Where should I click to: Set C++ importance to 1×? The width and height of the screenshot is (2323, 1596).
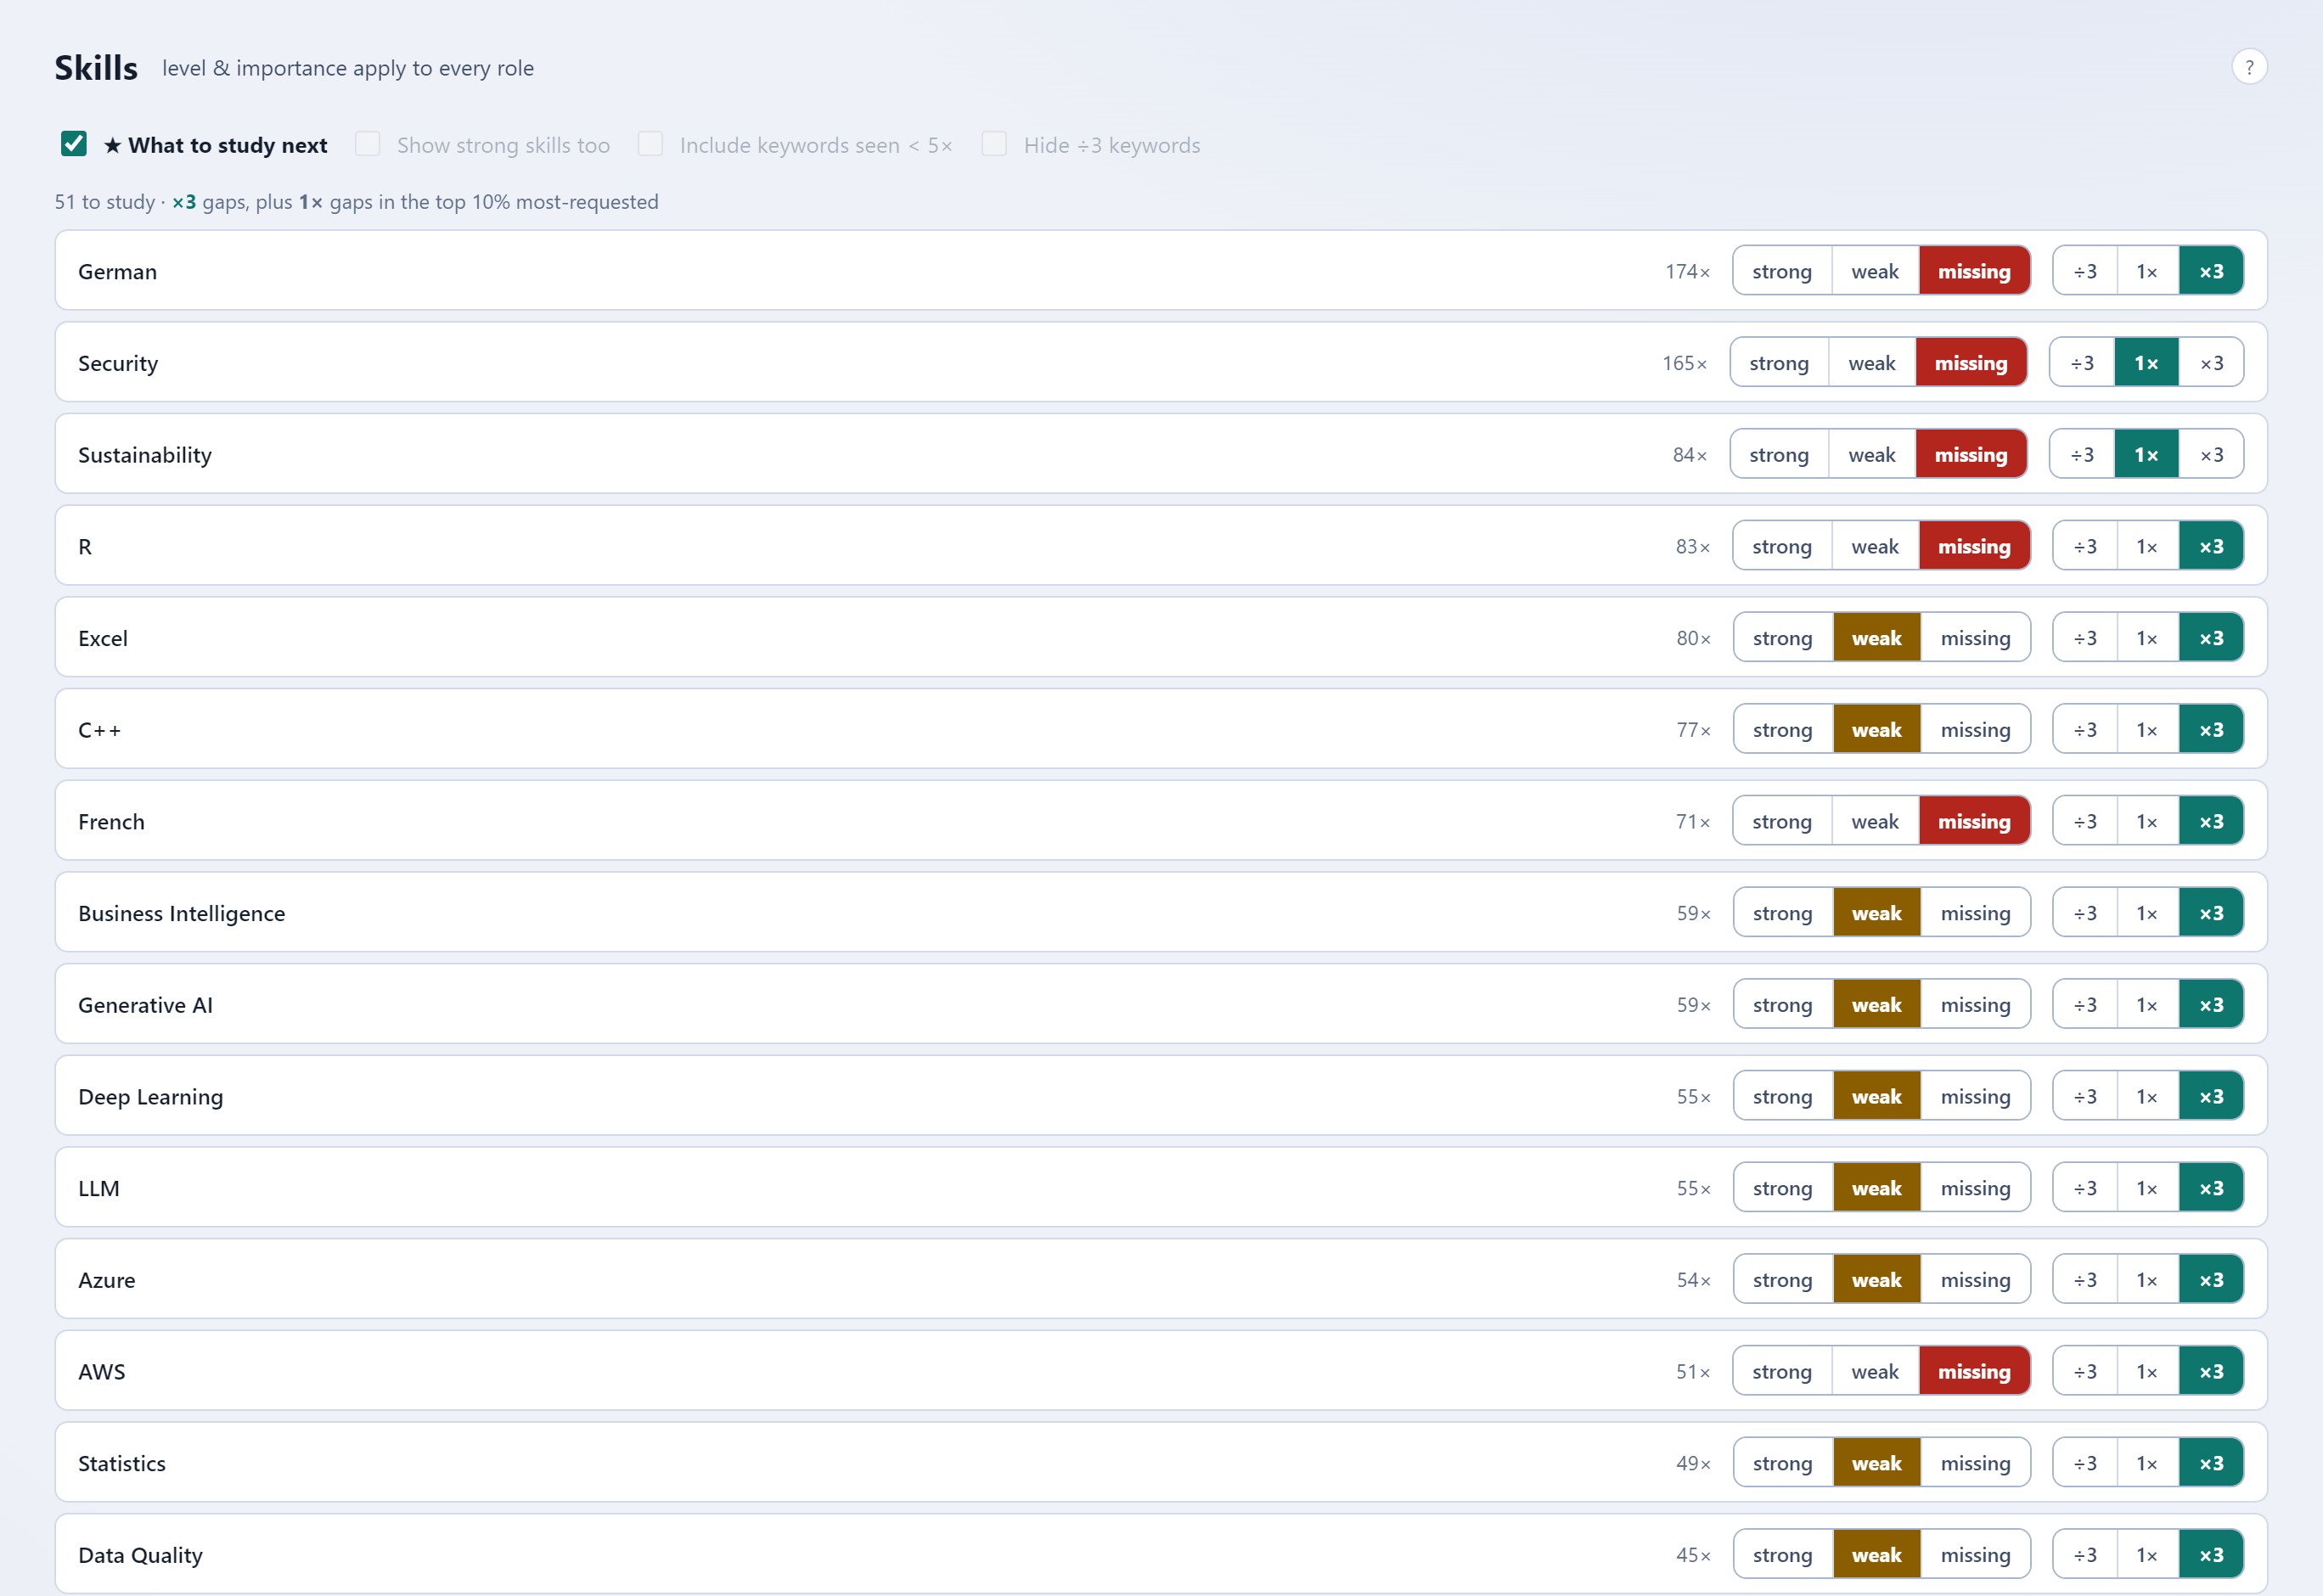point(2147,730)
